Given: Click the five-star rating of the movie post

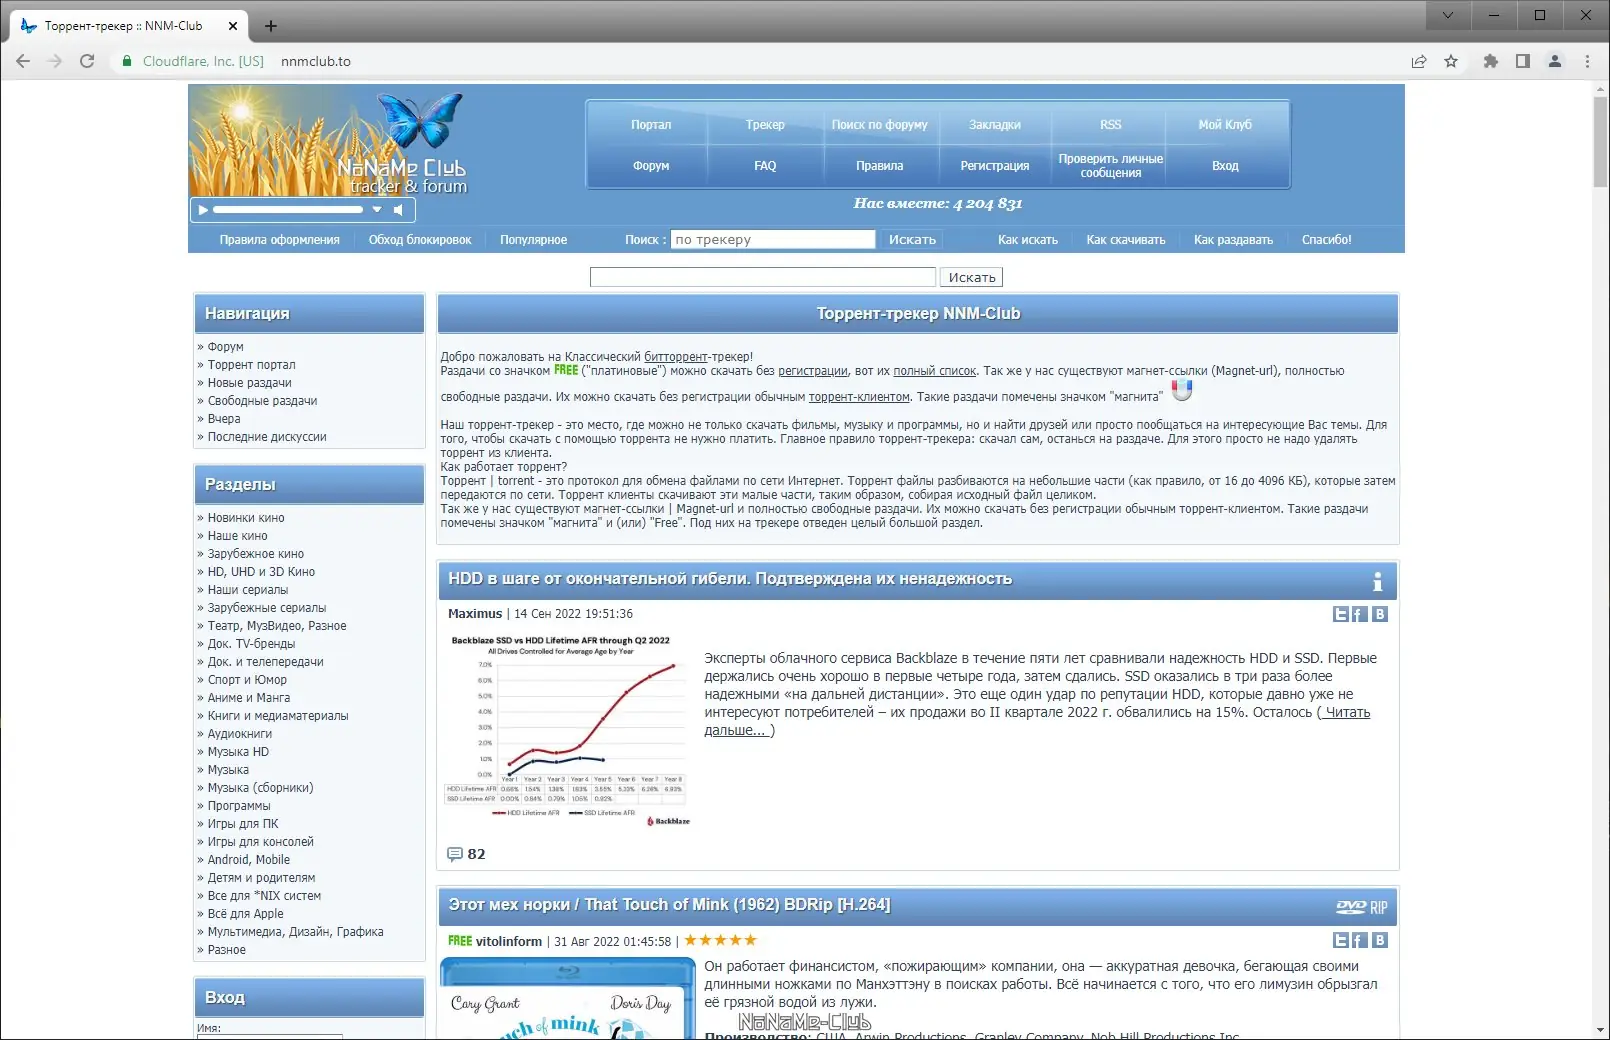Looking at the screenshot, I should click(x=720, y=940).
